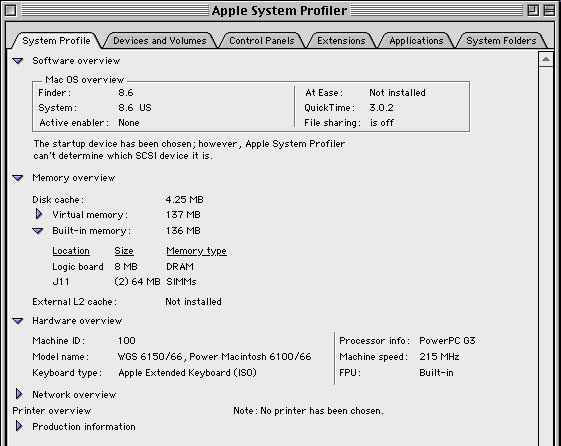Click the window zoom box icon
The height and width of the screenshot is (446, 561).
click(533, 10)
